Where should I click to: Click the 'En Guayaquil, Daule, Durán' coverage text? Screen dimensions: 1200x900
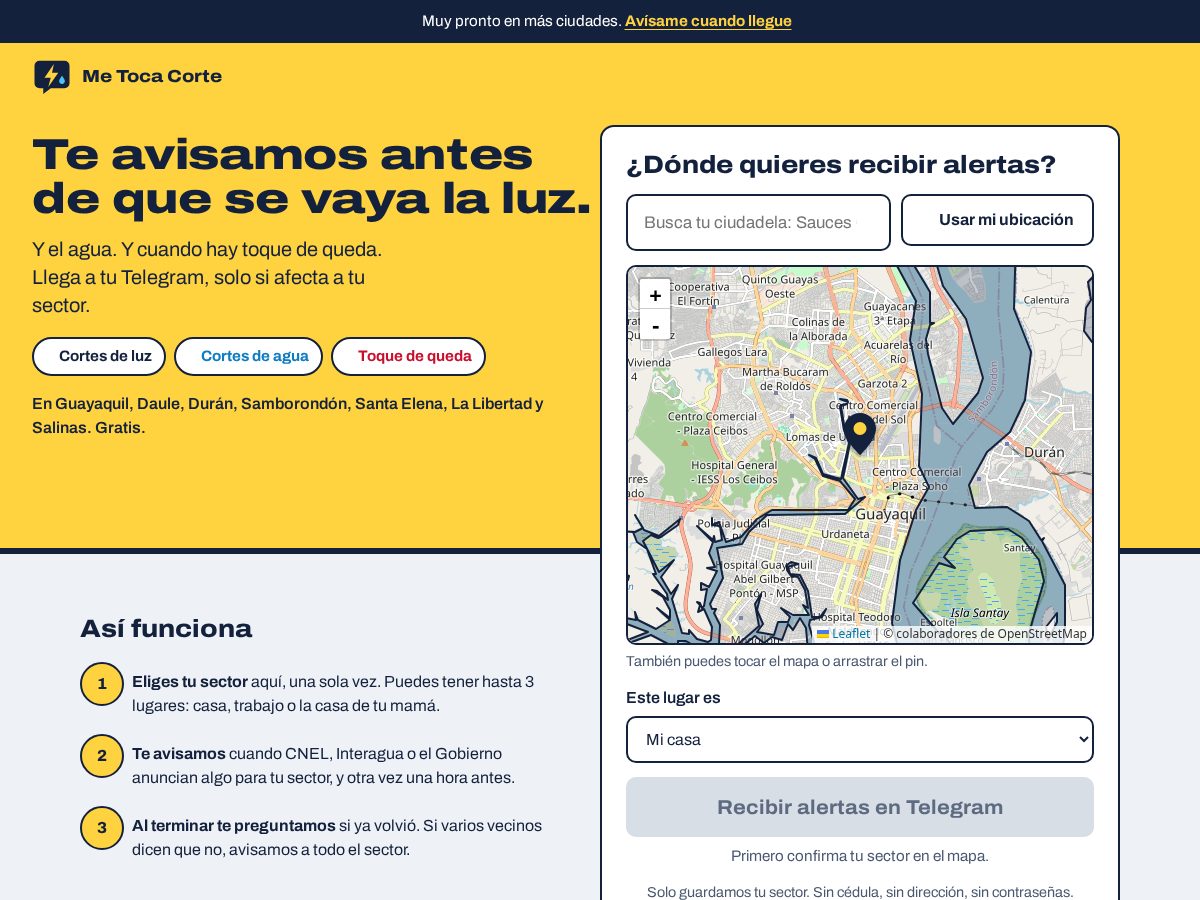288,416
